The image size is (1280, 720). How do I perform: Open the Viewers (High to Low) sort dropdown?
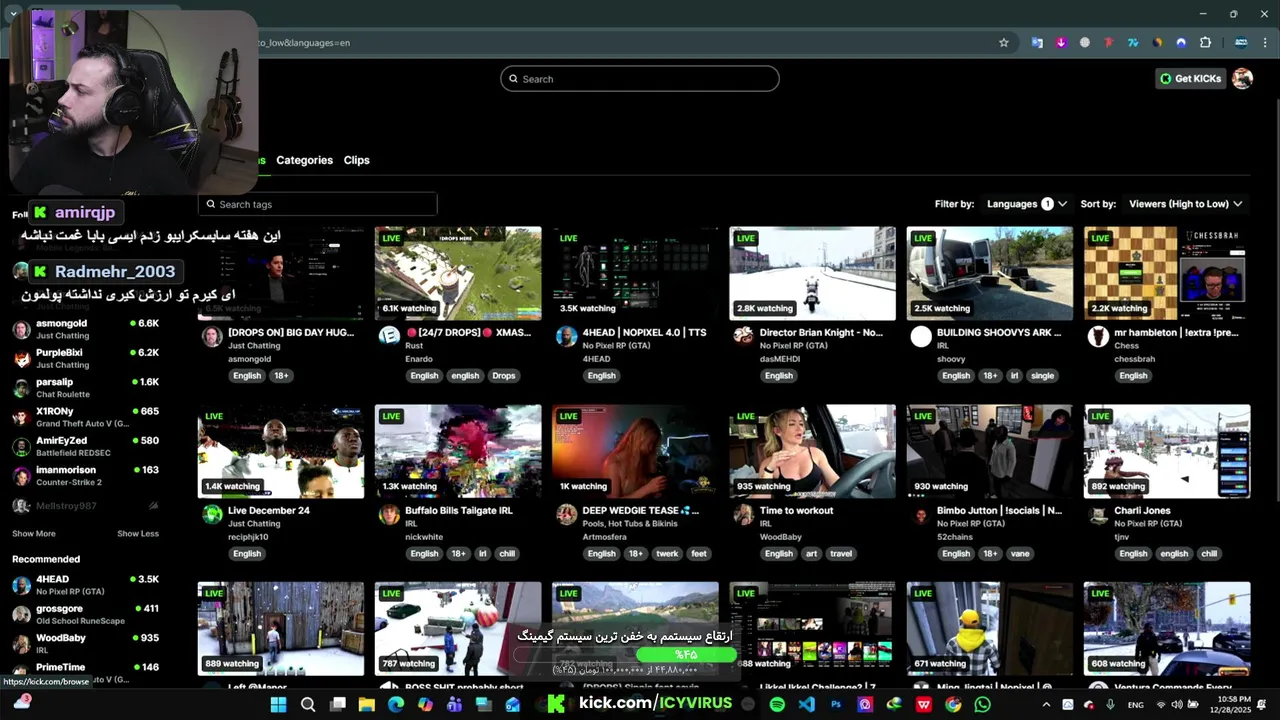[x=1185, y=203]
